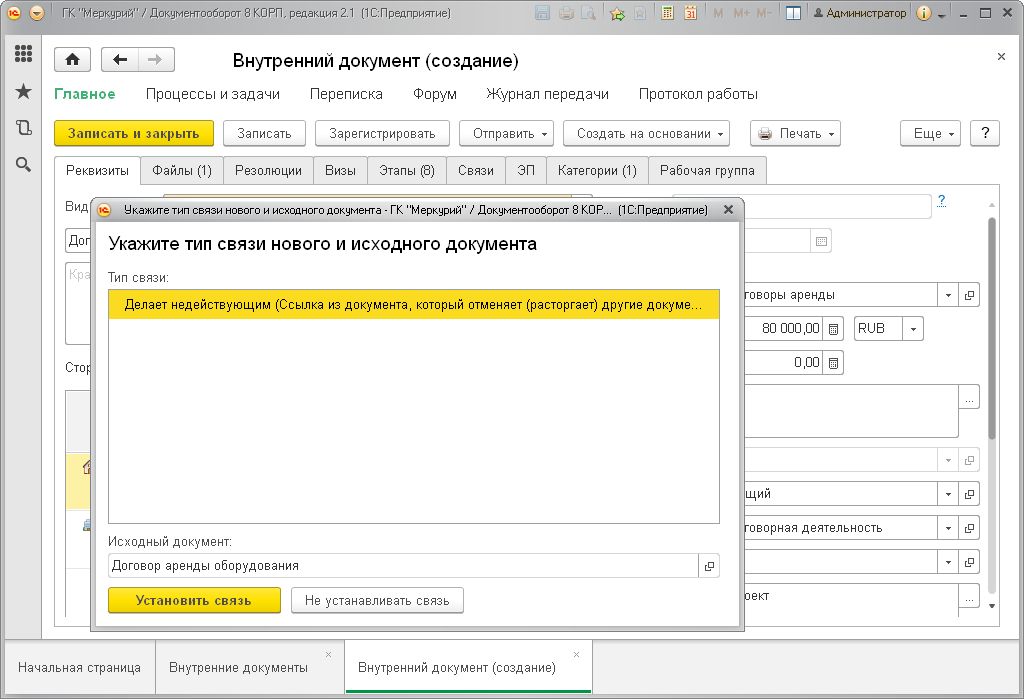Open the calendar icon in title bar
This screenshot has width=1024, height=699.
coord(690,13)
